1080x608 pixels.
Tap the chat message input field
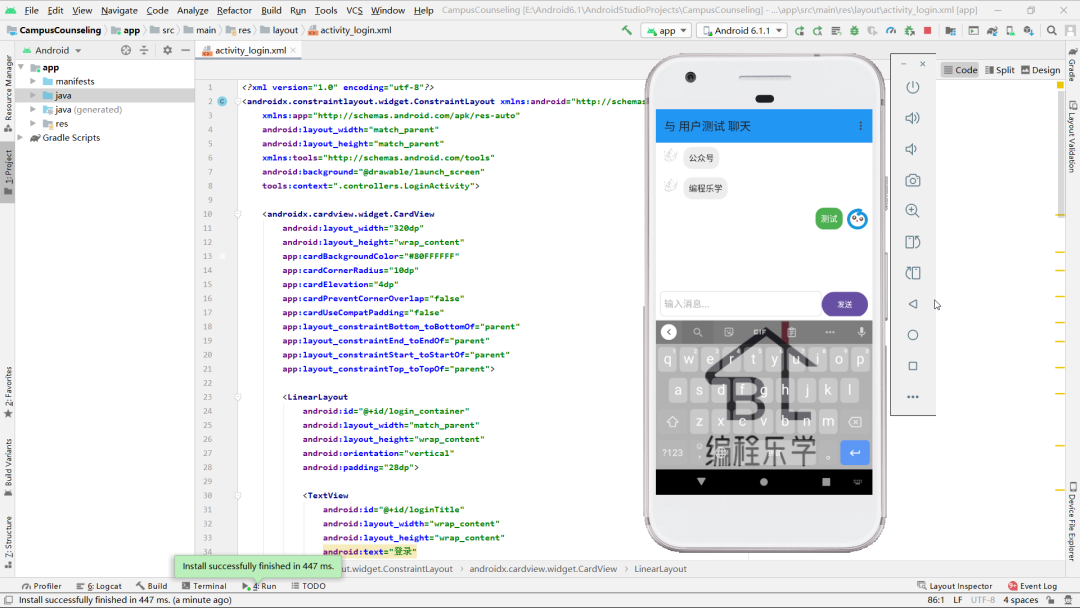[x=739, y=304]
